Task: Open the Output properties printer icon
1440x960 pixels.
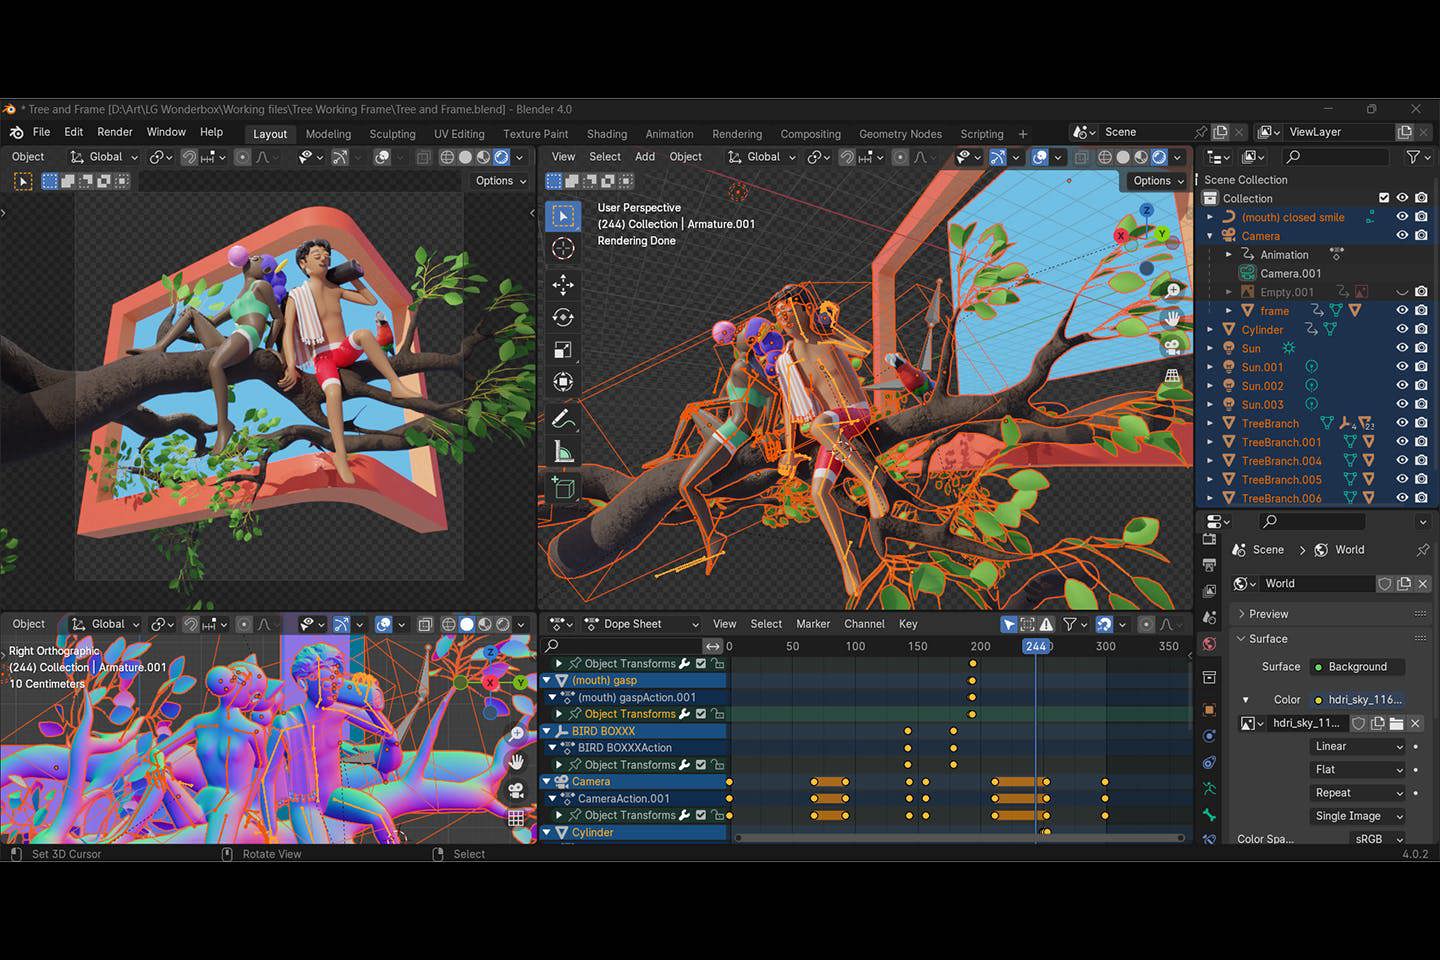Action: point(1209,565)
